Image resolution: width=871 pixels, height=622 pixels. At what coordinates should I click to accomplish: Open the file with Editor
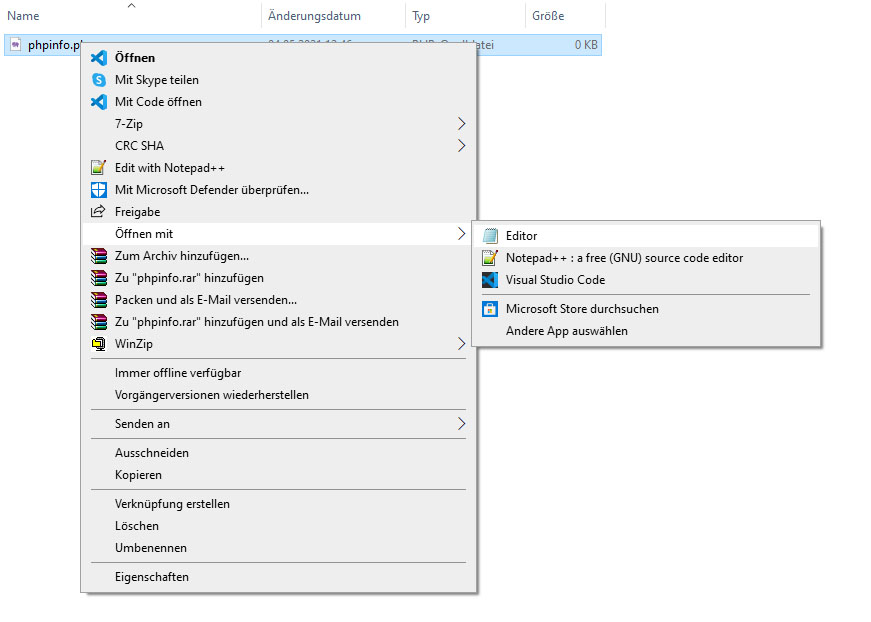pos(646,236)
